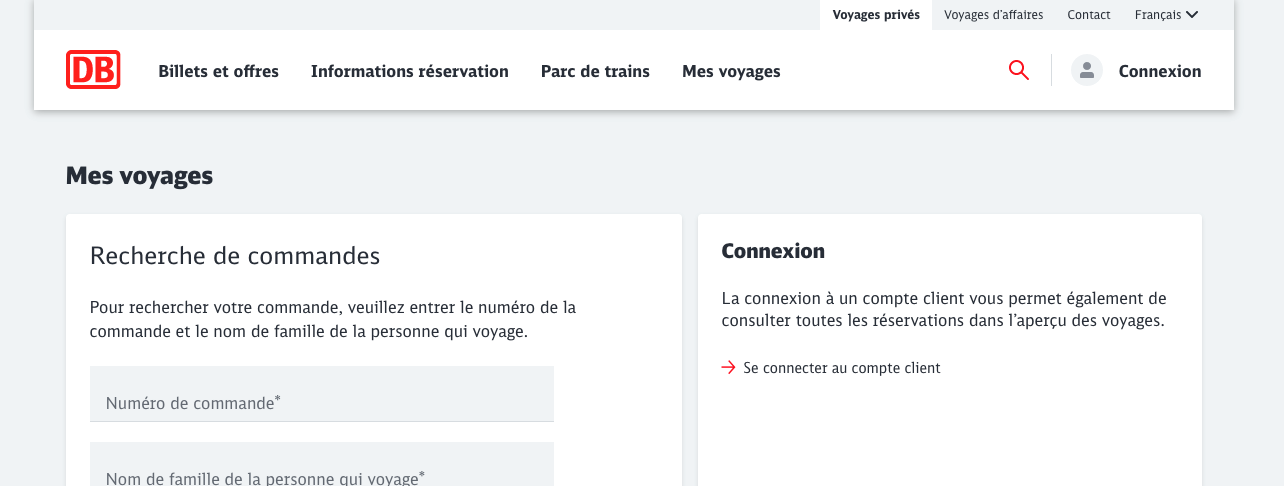This screenshot has width=1284, height=486.
Task: Switch to the Voyages privés tab
Action: [x=876, y=15]
